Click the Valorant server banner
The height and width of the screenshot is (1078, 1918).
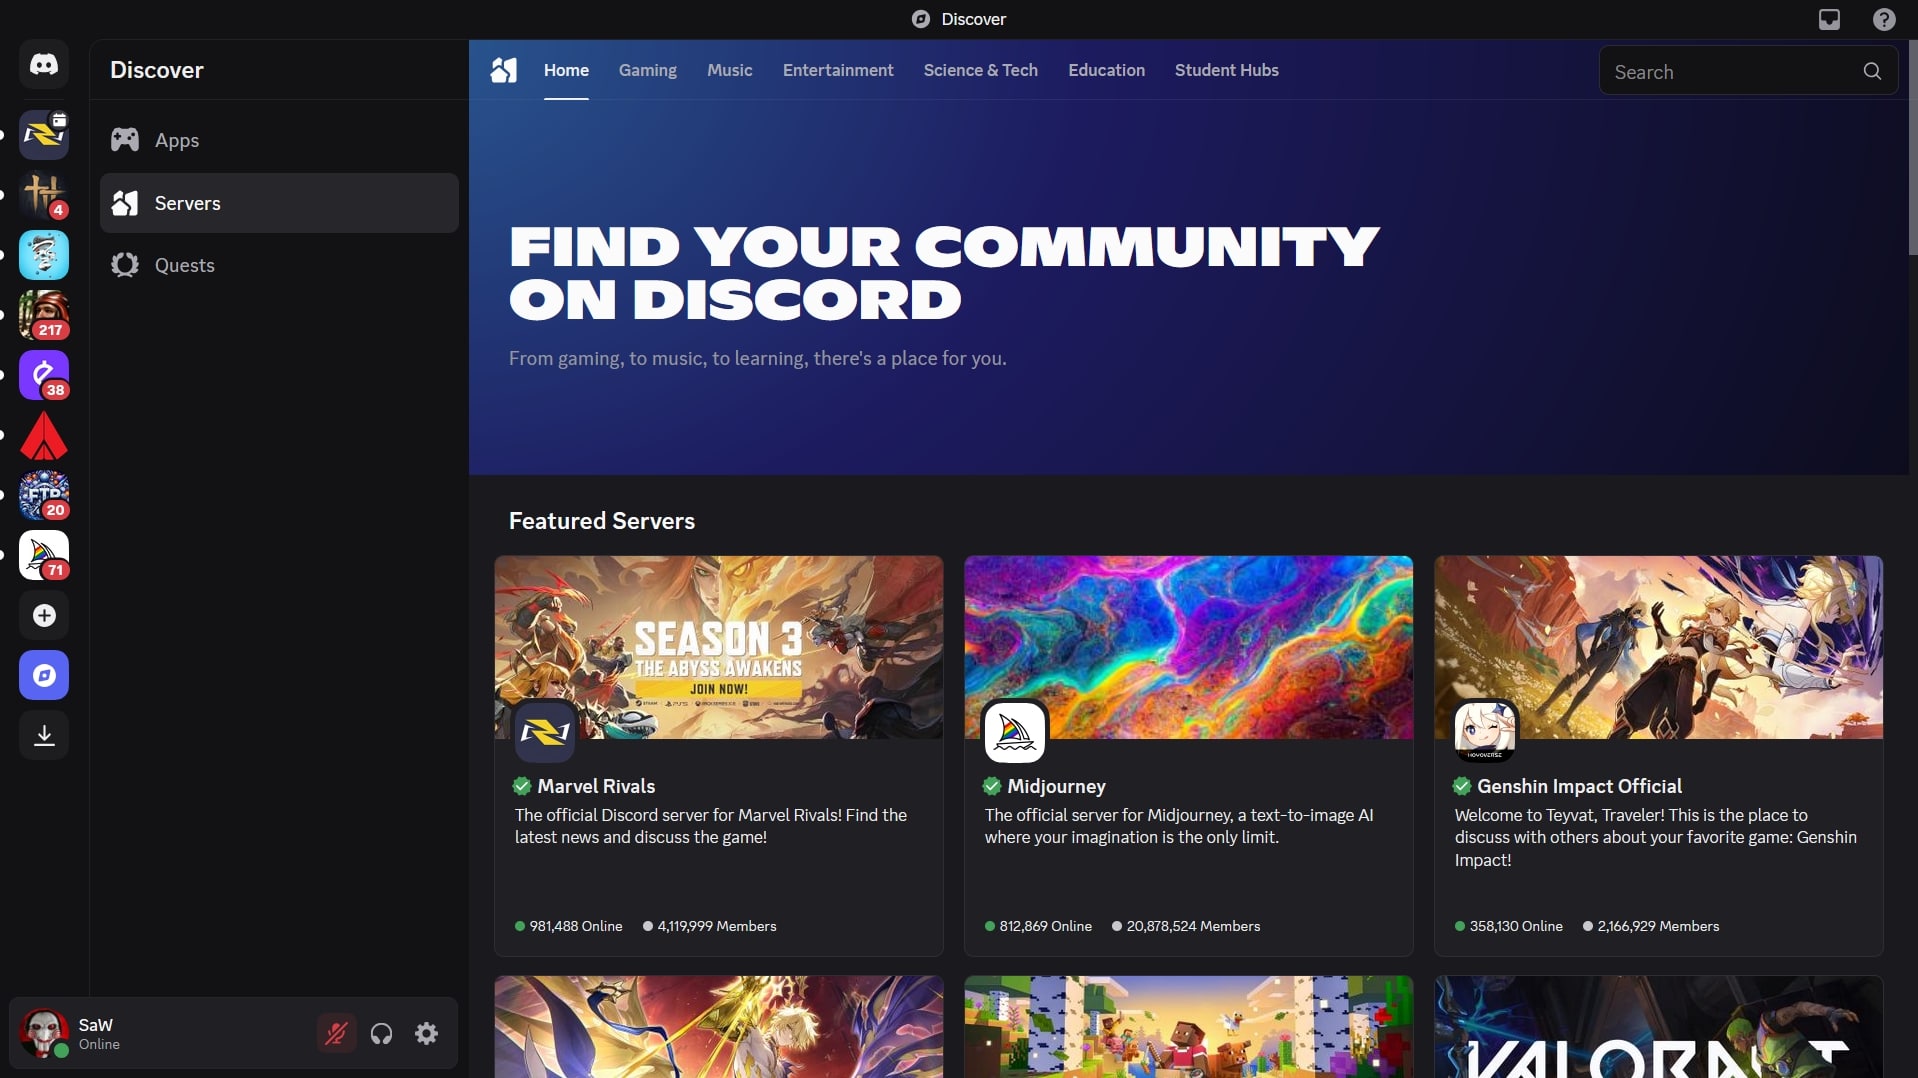pyautogui.click(x=1658, y=1027)
